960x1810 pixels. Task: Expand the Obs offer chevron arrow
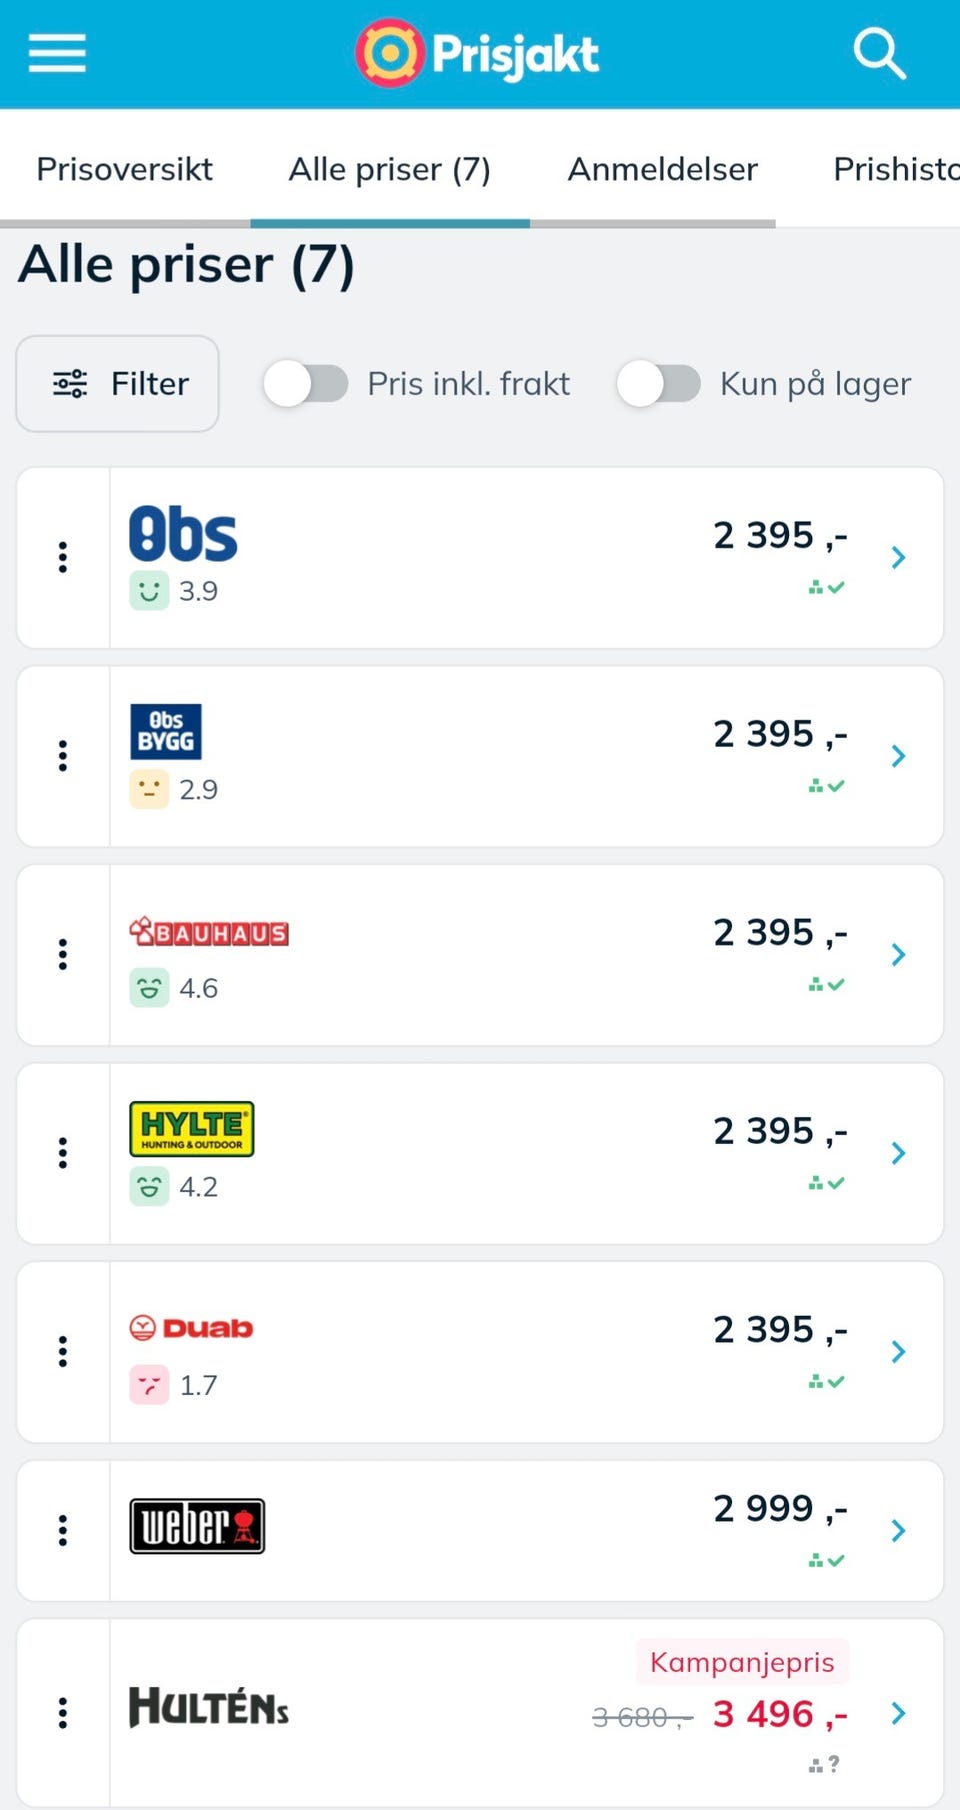pyautogui.click(x=898, y=557)
